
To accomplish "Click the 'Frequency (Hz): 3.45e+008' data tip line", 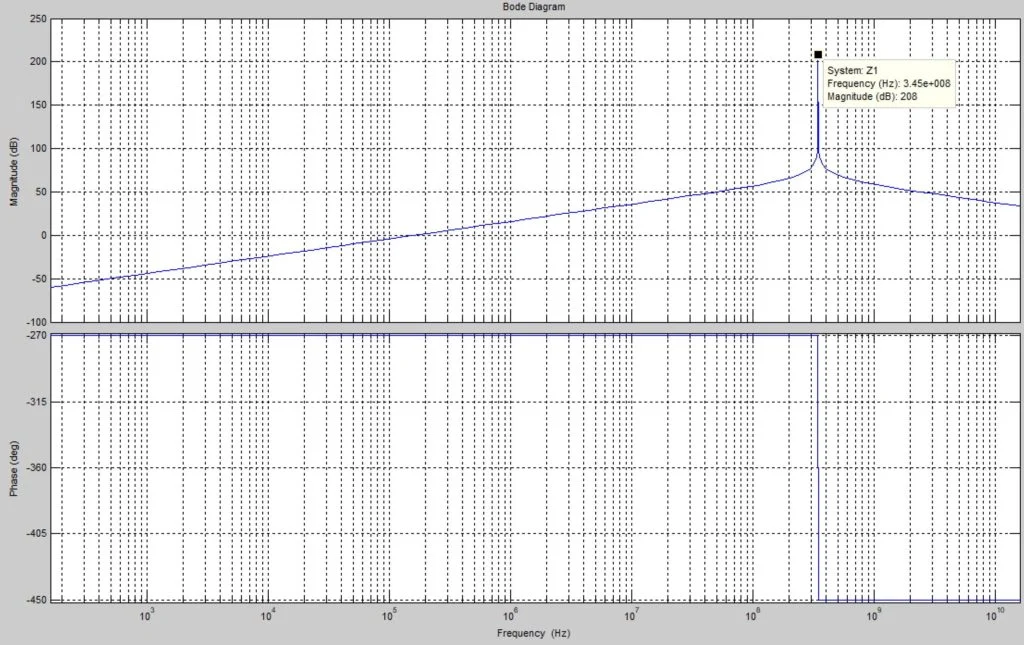I will 889,84.
